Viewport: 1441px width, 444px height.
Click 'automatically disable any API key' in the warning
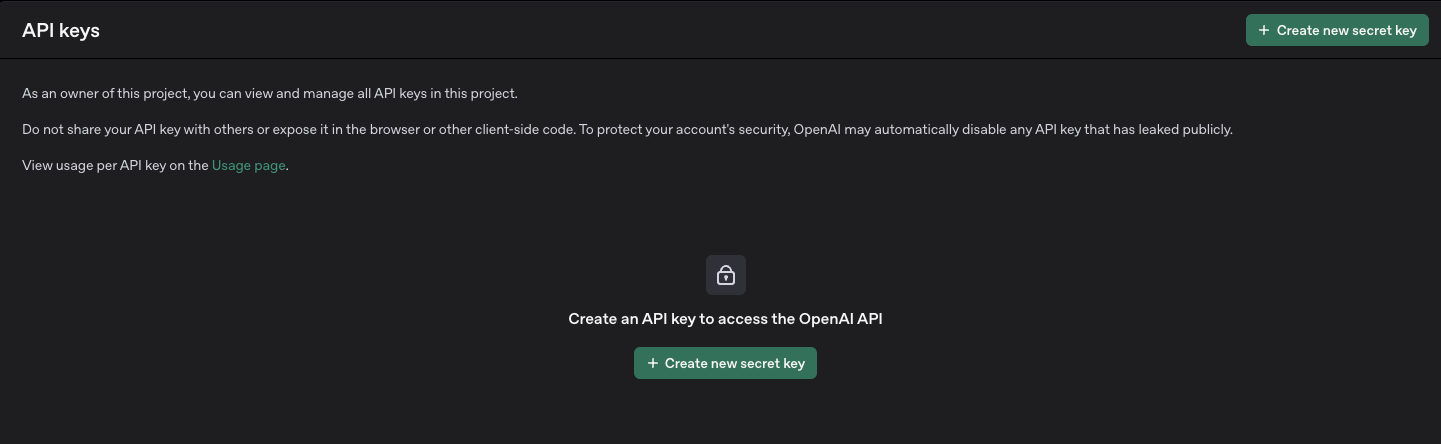pyautogui.click(x=976, y=129)
